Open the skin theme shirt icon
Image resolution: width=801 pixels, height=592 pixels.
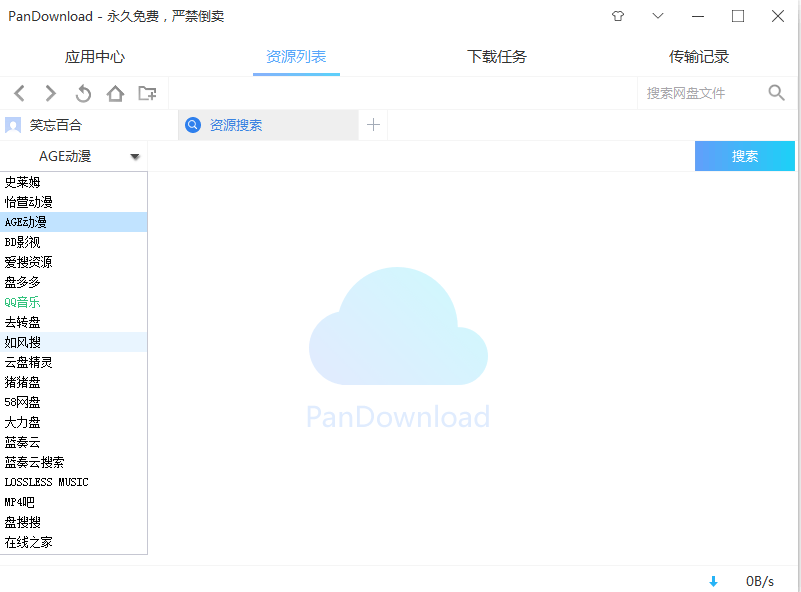tap(618, 16)
